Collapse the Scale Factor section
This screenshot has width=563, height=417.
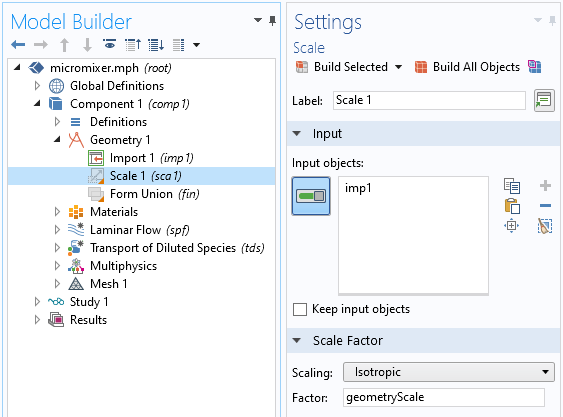pyautogui.click(x=297, y=340)
